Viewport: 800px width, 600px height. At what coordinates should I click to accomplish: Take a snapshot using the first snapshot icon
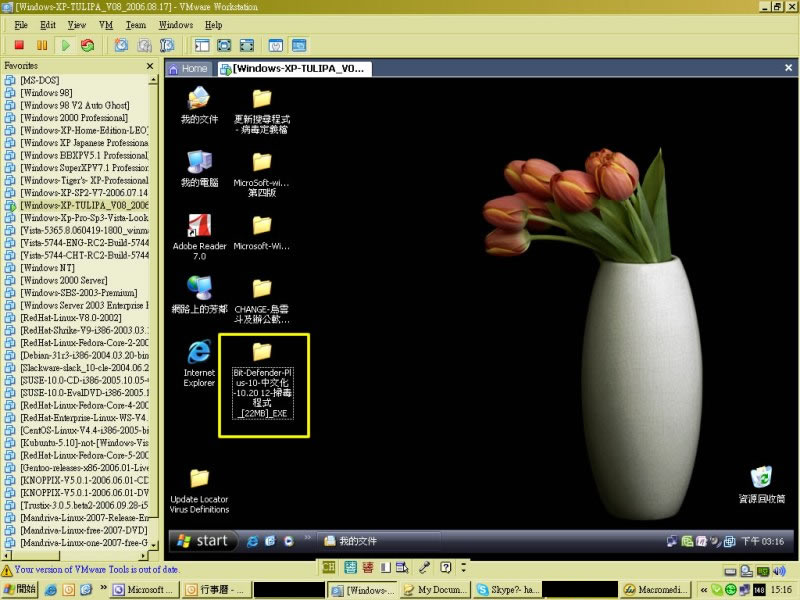pyautogui.click(x=121, y=45)
